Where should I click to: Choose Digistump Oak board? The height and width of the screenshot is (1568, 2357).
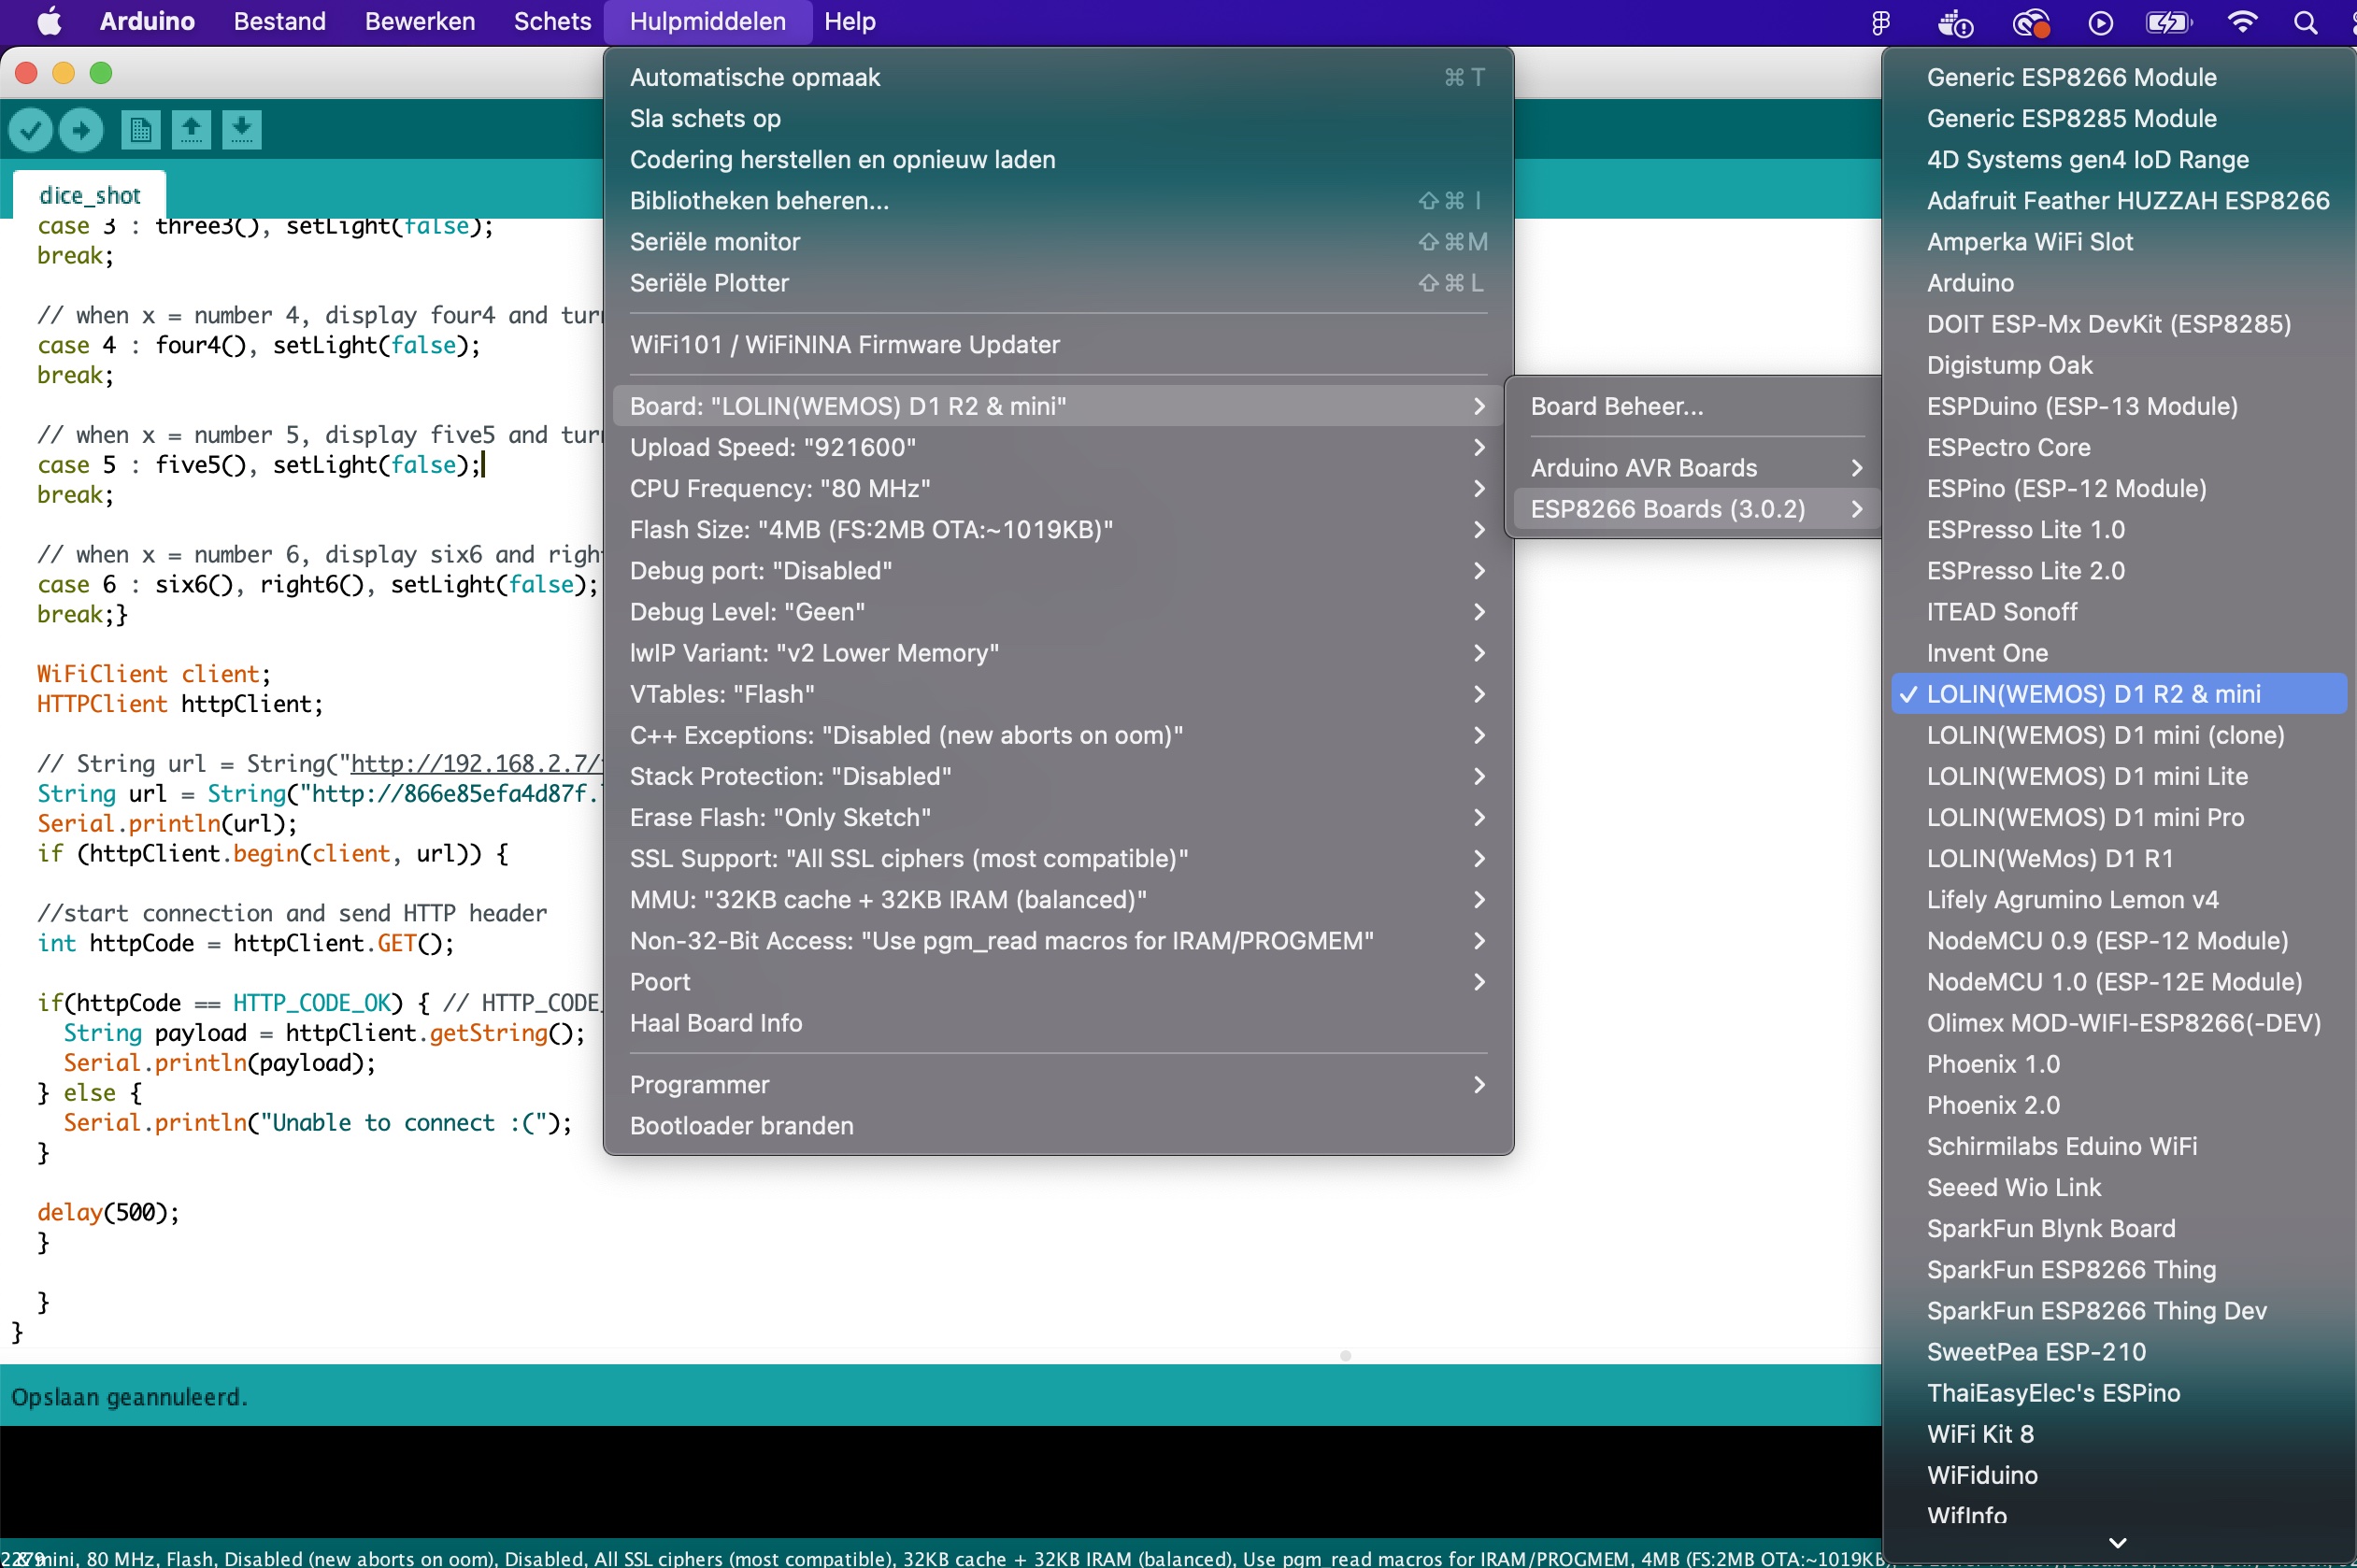2118,365
